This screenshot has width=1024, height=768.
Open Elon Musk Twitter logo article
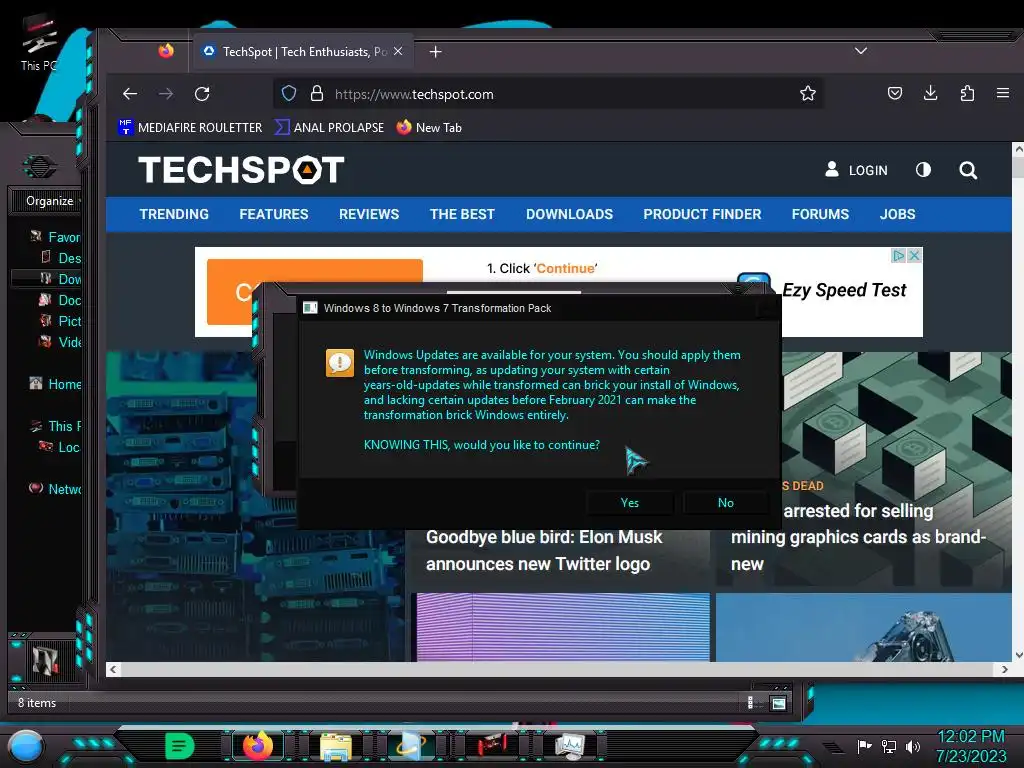pyautogui.click(x=544, y=550)
